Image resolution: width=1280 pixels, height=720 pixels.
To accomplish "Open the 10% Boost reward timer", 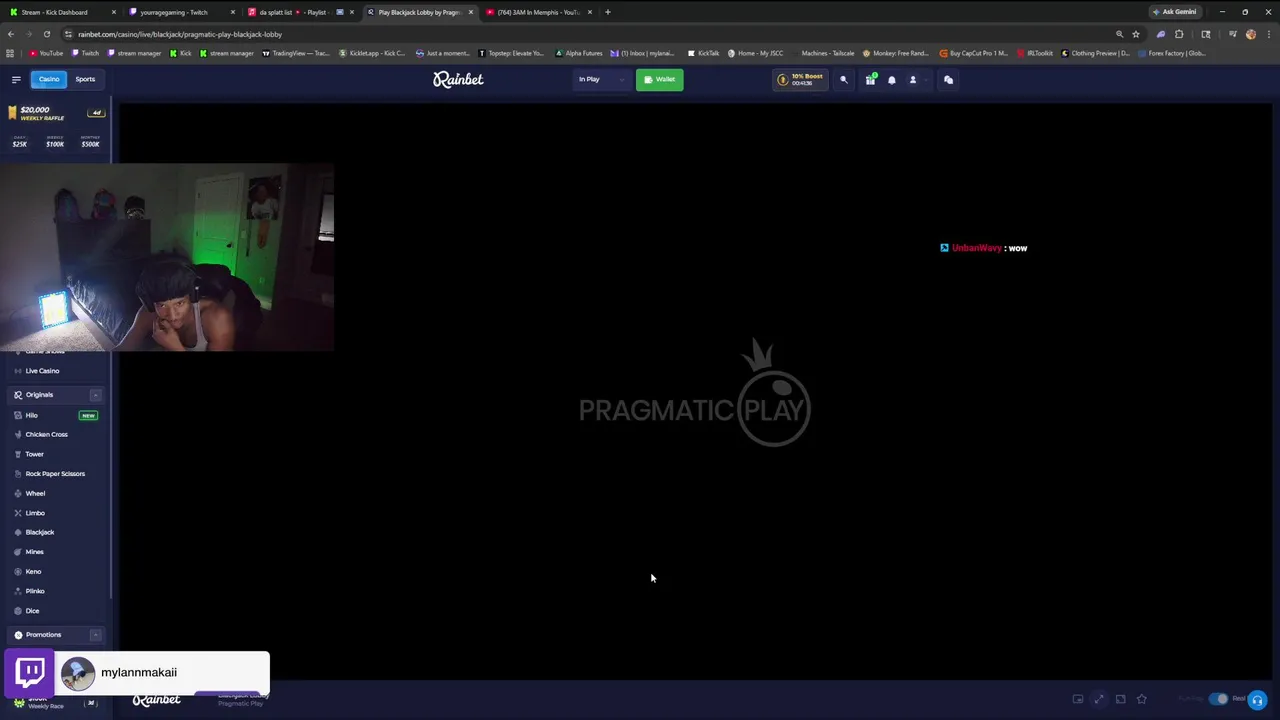I will 801,79.
